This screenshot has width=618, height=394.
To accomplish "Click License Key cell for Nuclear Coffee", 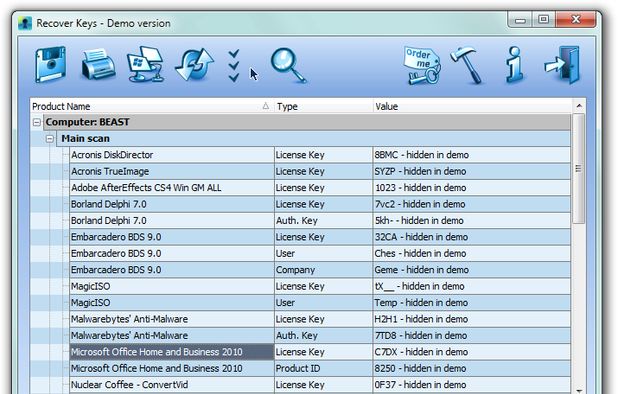I will pyautogui.click(x=323, y=385).
